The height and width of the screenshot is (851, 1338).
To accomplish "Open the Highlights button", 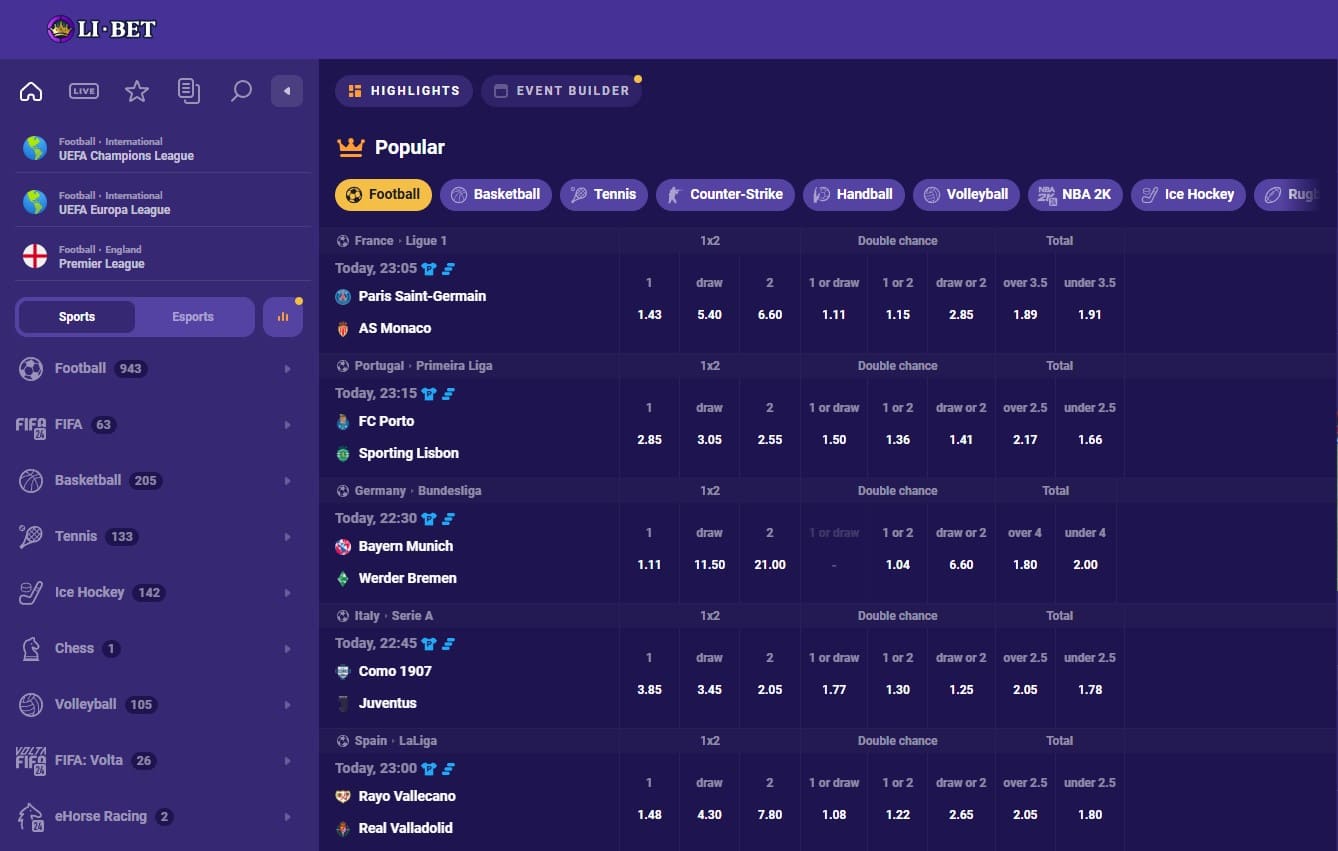I will (404, 91).
